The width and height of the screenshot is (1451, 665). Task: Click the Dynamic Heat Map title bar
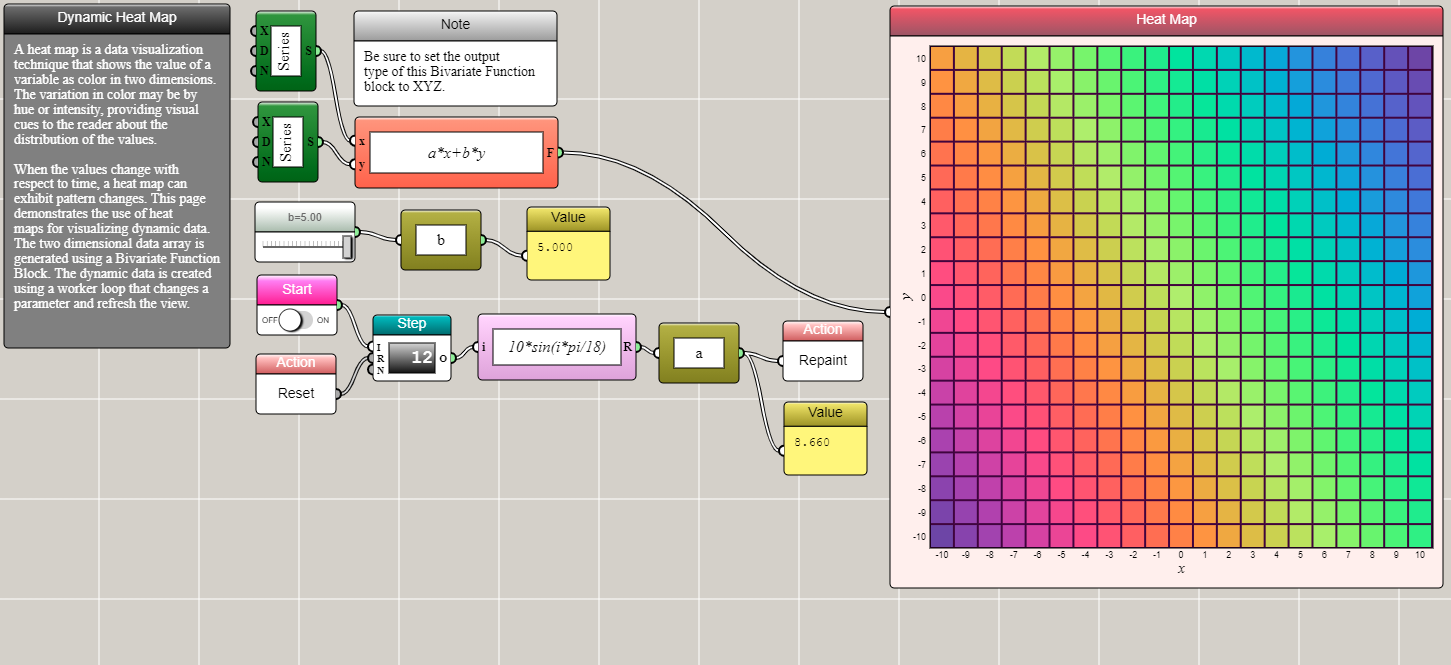[116, 18]
